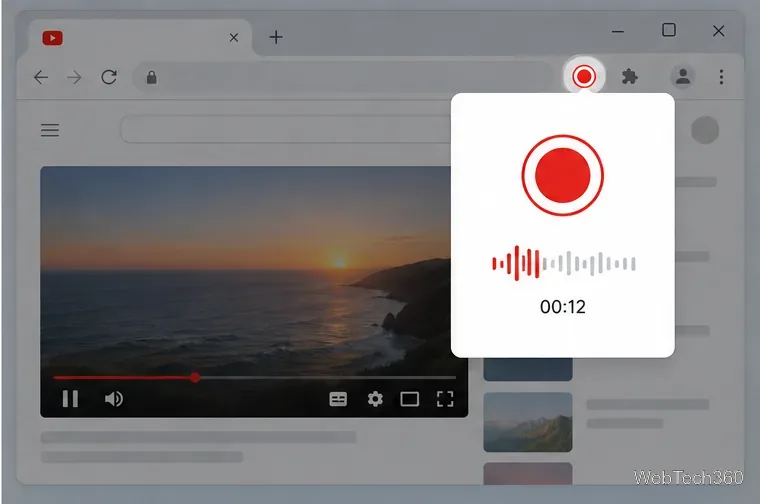Open the Extensions puzzle menu

click(x=629, y=77)
